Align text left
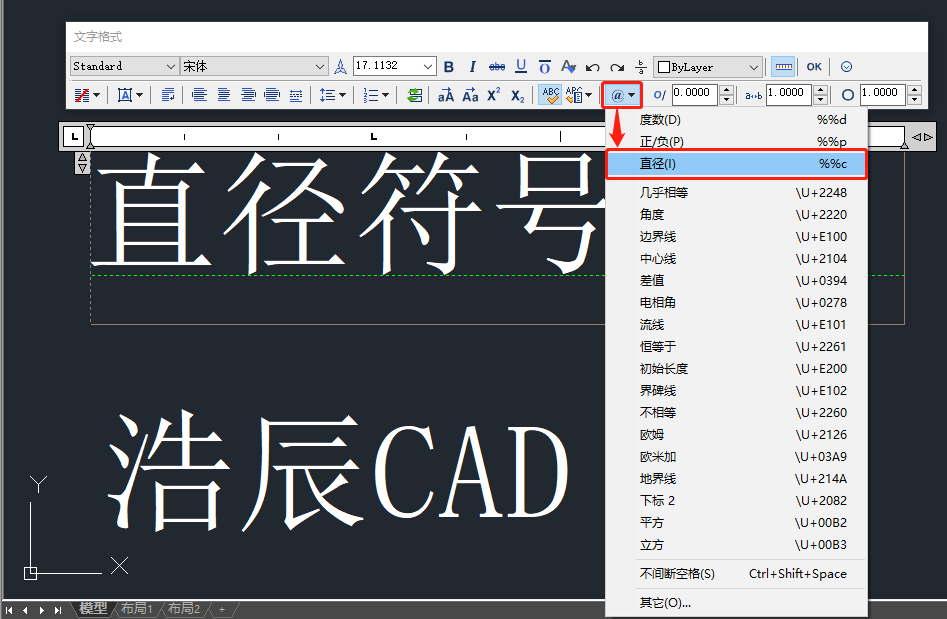 [199, 95]
